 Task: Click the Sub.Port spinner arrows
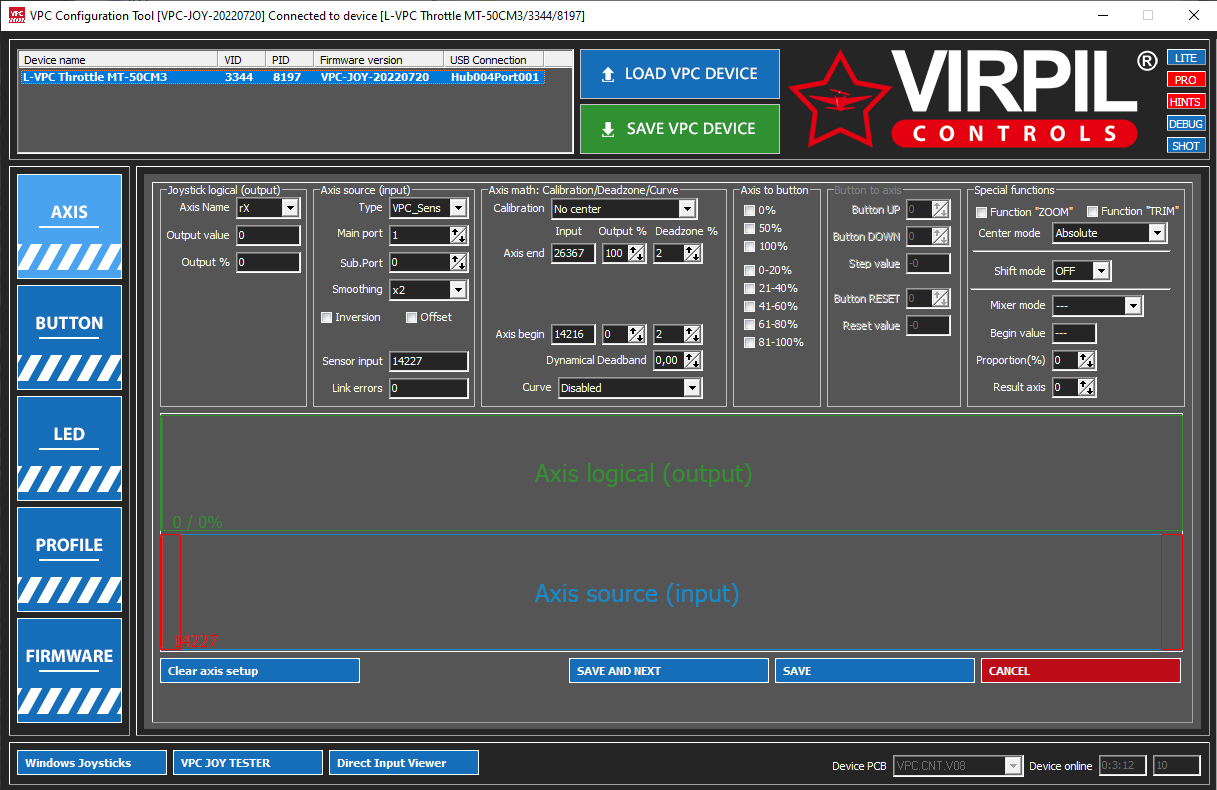[x=459, y=262]
